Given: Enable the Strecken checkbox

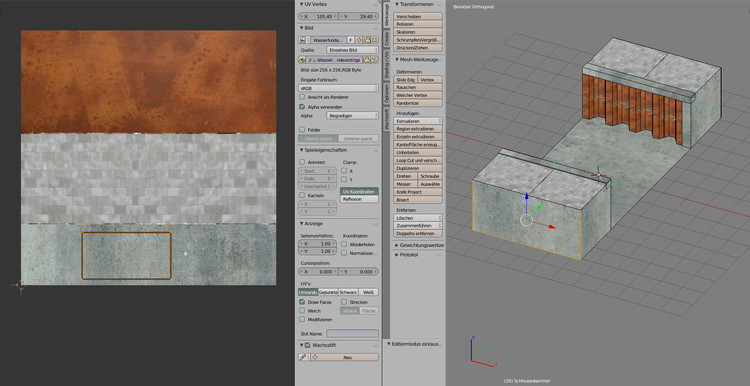Looking at the screenshot, I should click(344, 302).
